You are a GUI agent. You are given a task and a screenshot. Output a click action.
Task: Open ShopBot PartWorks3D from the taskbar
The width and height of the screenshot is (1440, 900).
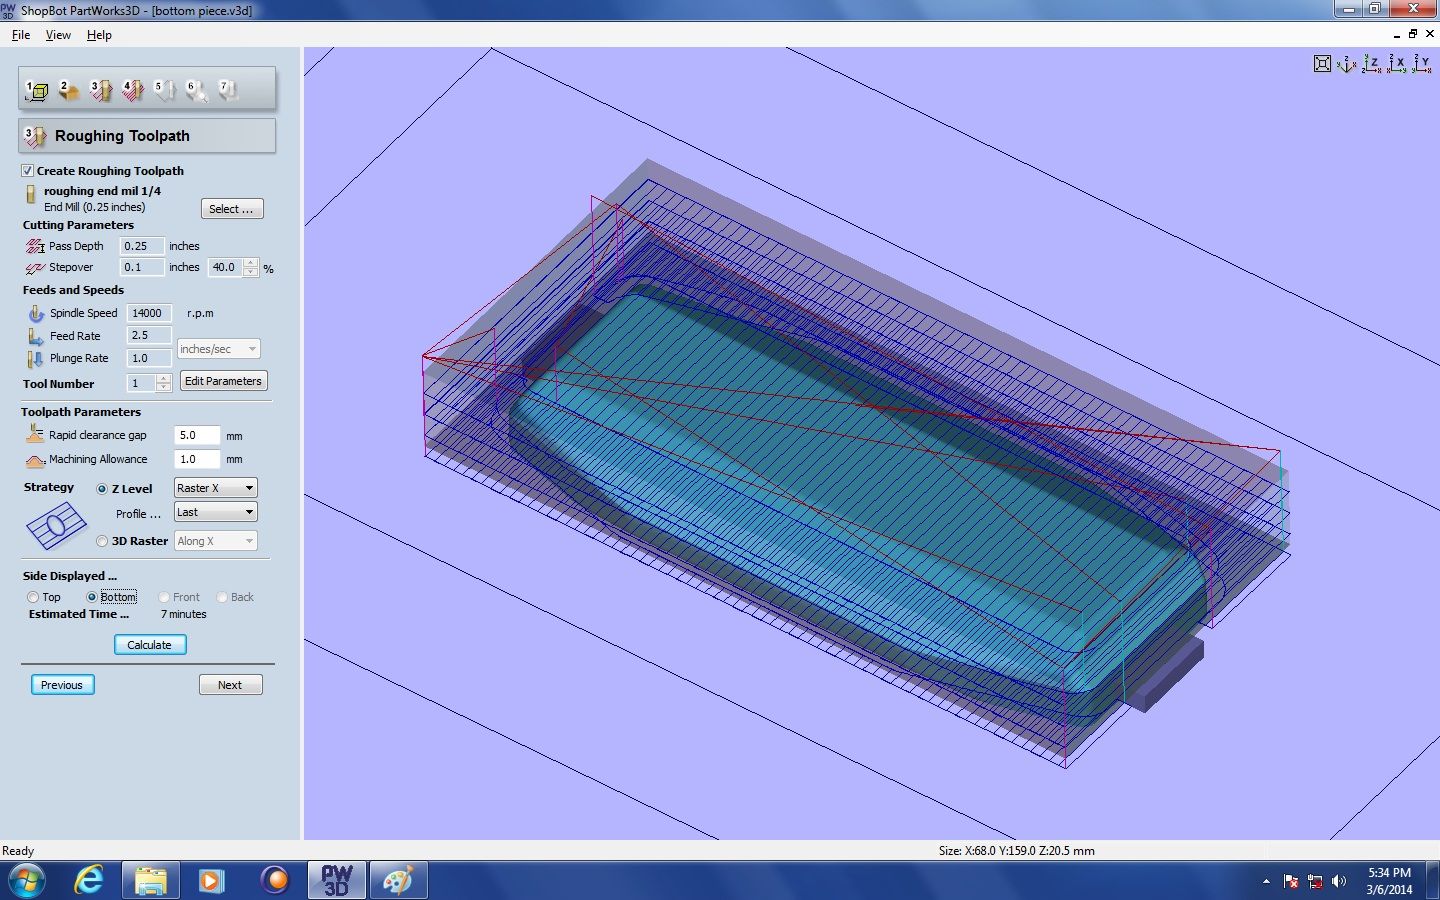click(x=336, y=880)
